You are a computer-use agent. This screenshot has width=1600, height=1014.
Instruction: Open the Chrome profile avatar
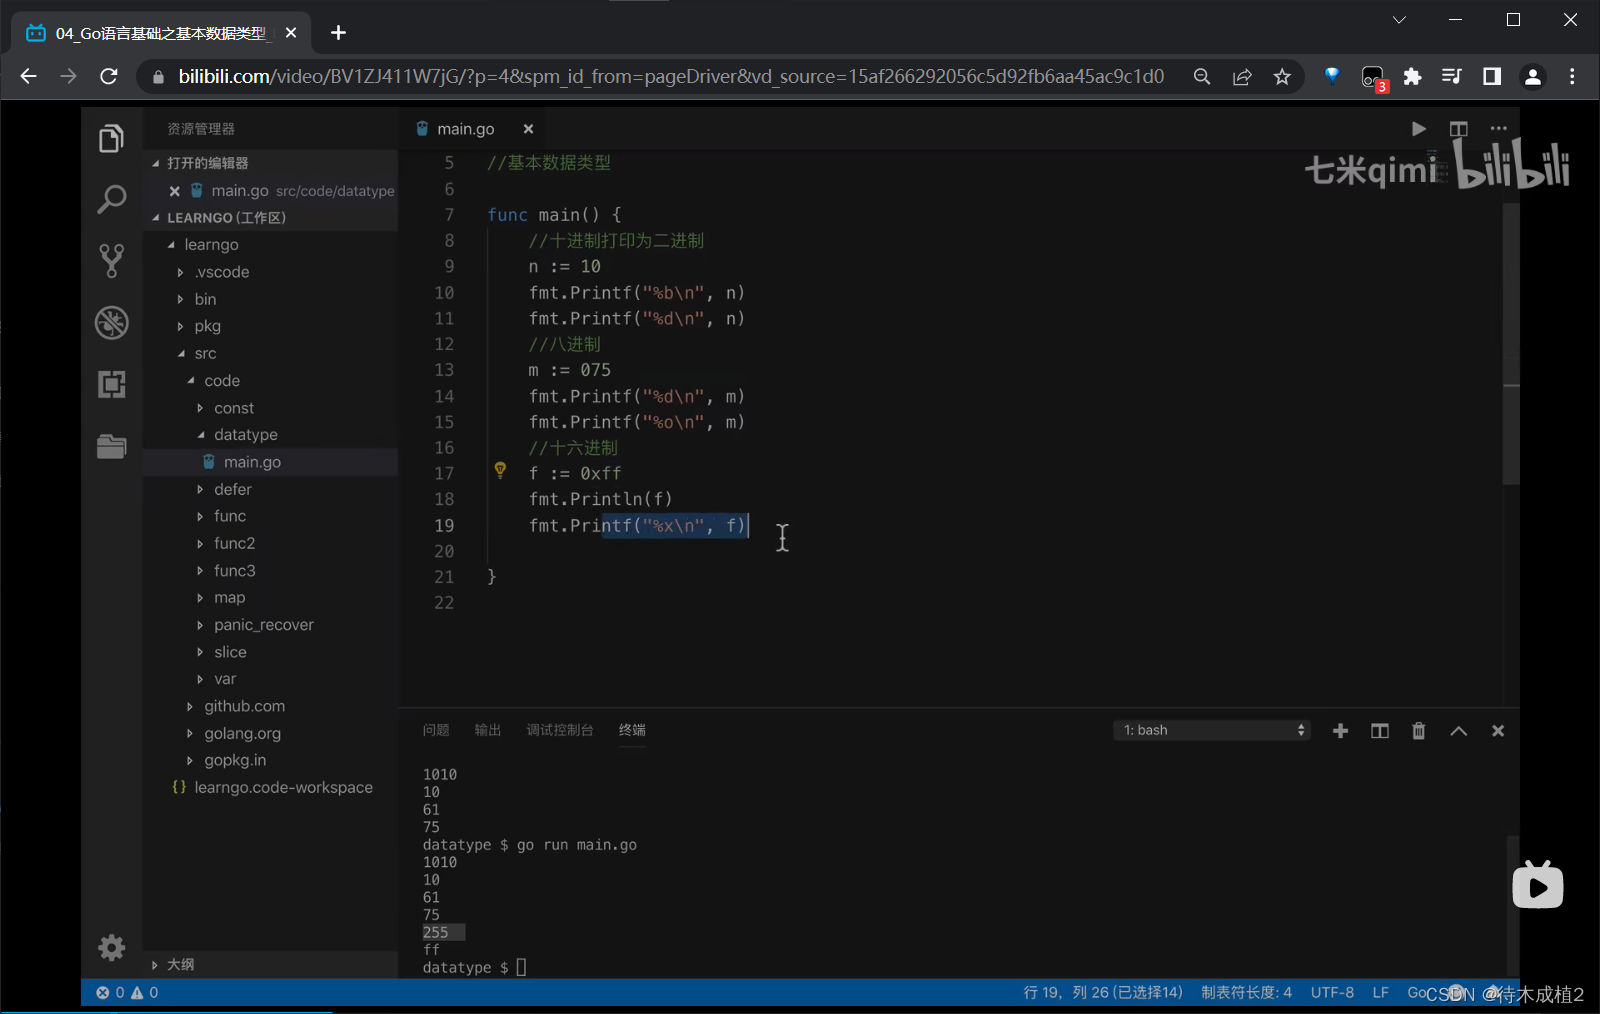click(1532, 77)
